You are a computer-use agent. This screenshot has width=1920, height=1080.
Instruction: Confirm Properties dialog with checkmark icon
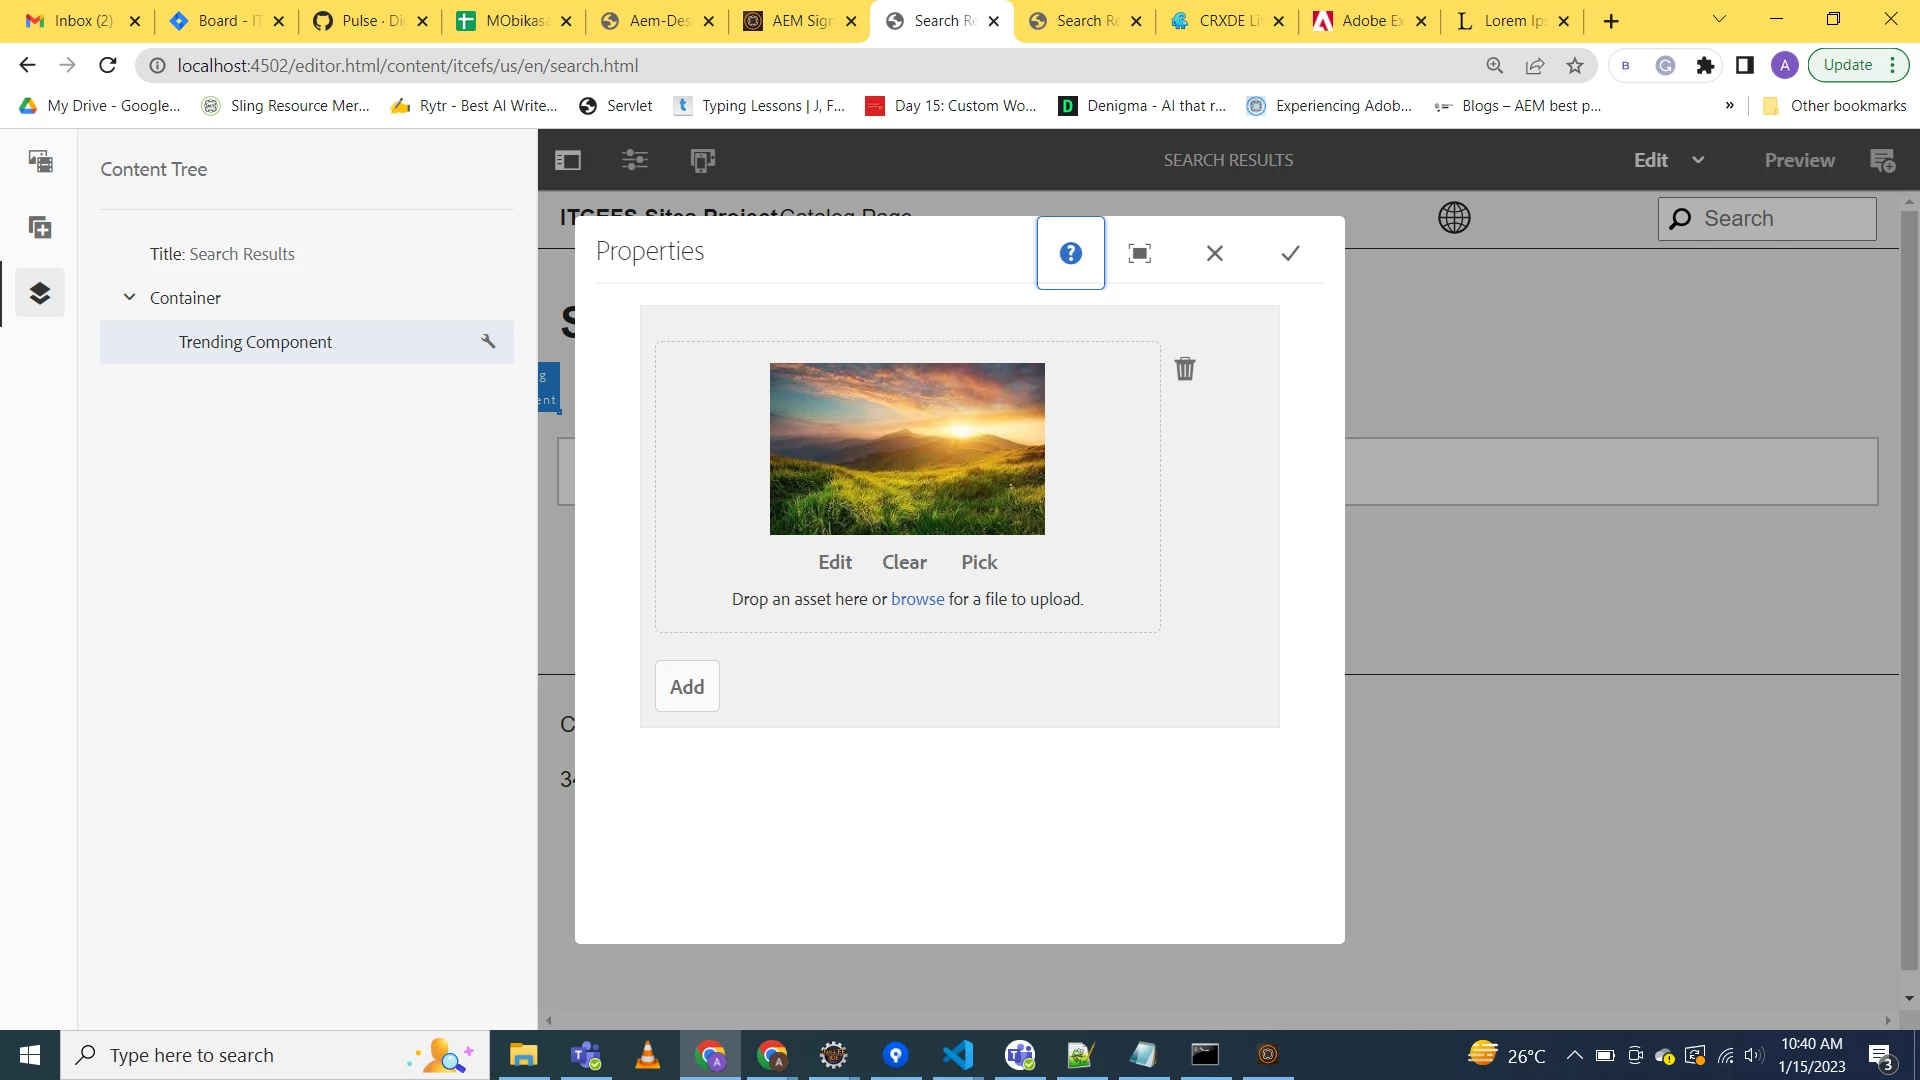coord(1290,253)
